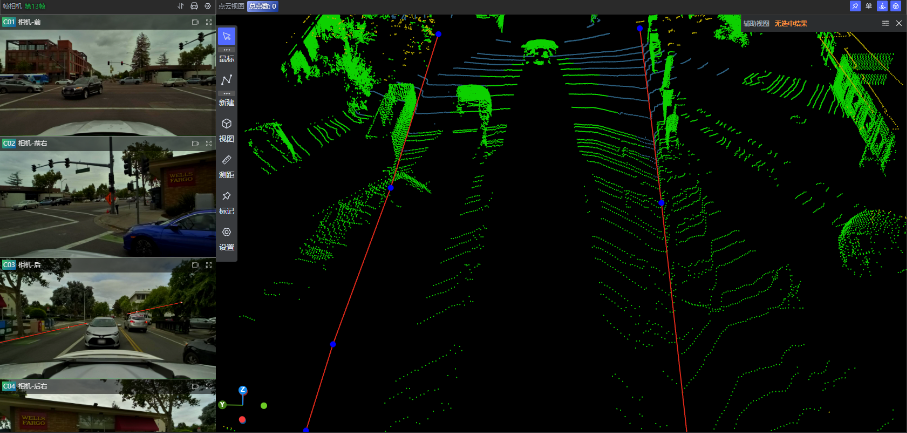Expand C02 camera view to fullscreen
The width and height of the screenshot is (907, 433).
208,143
